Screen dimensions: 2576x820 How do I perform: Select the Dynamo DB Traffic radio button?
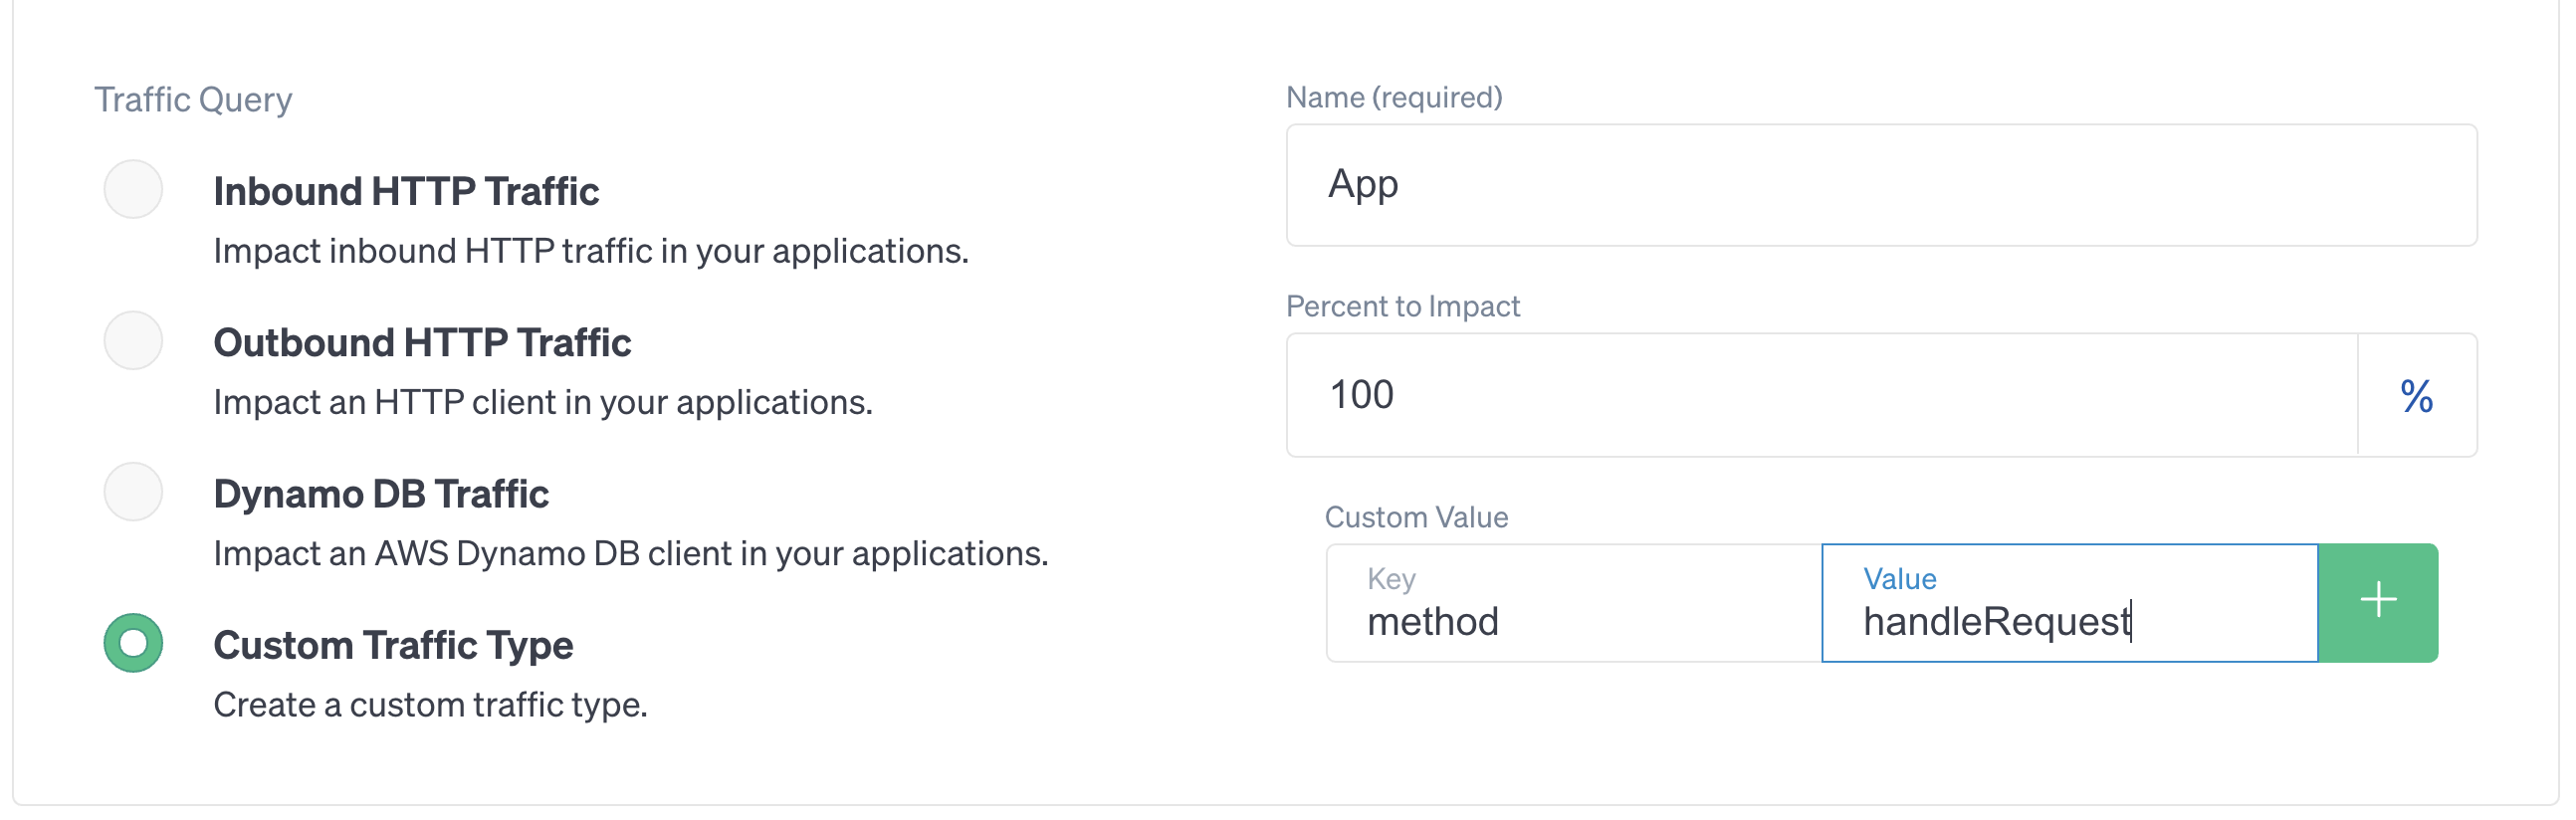[133, 491]
